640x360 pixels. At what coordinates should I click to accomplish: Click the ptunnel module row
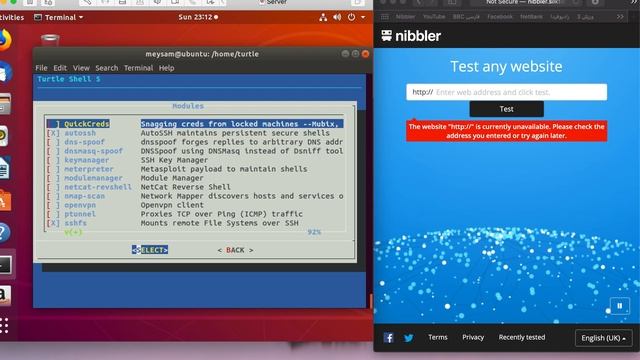pos(195,214)
